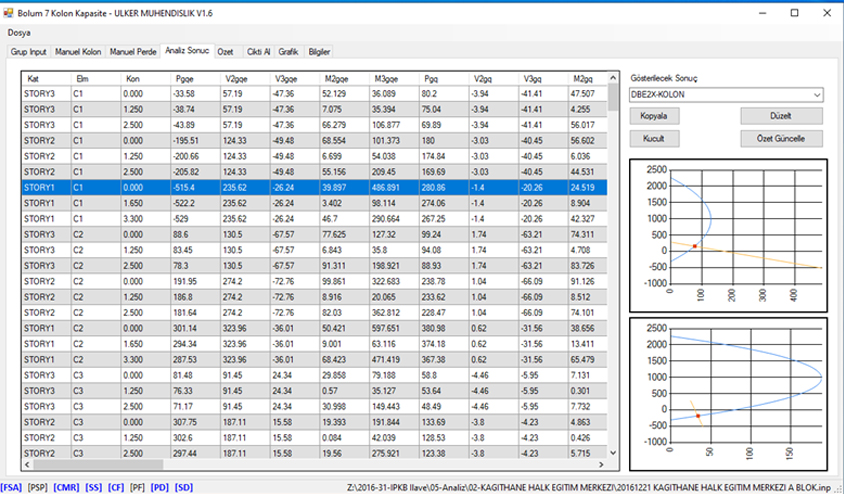Click the Kopyala button
844x494 pixels.
654,116
